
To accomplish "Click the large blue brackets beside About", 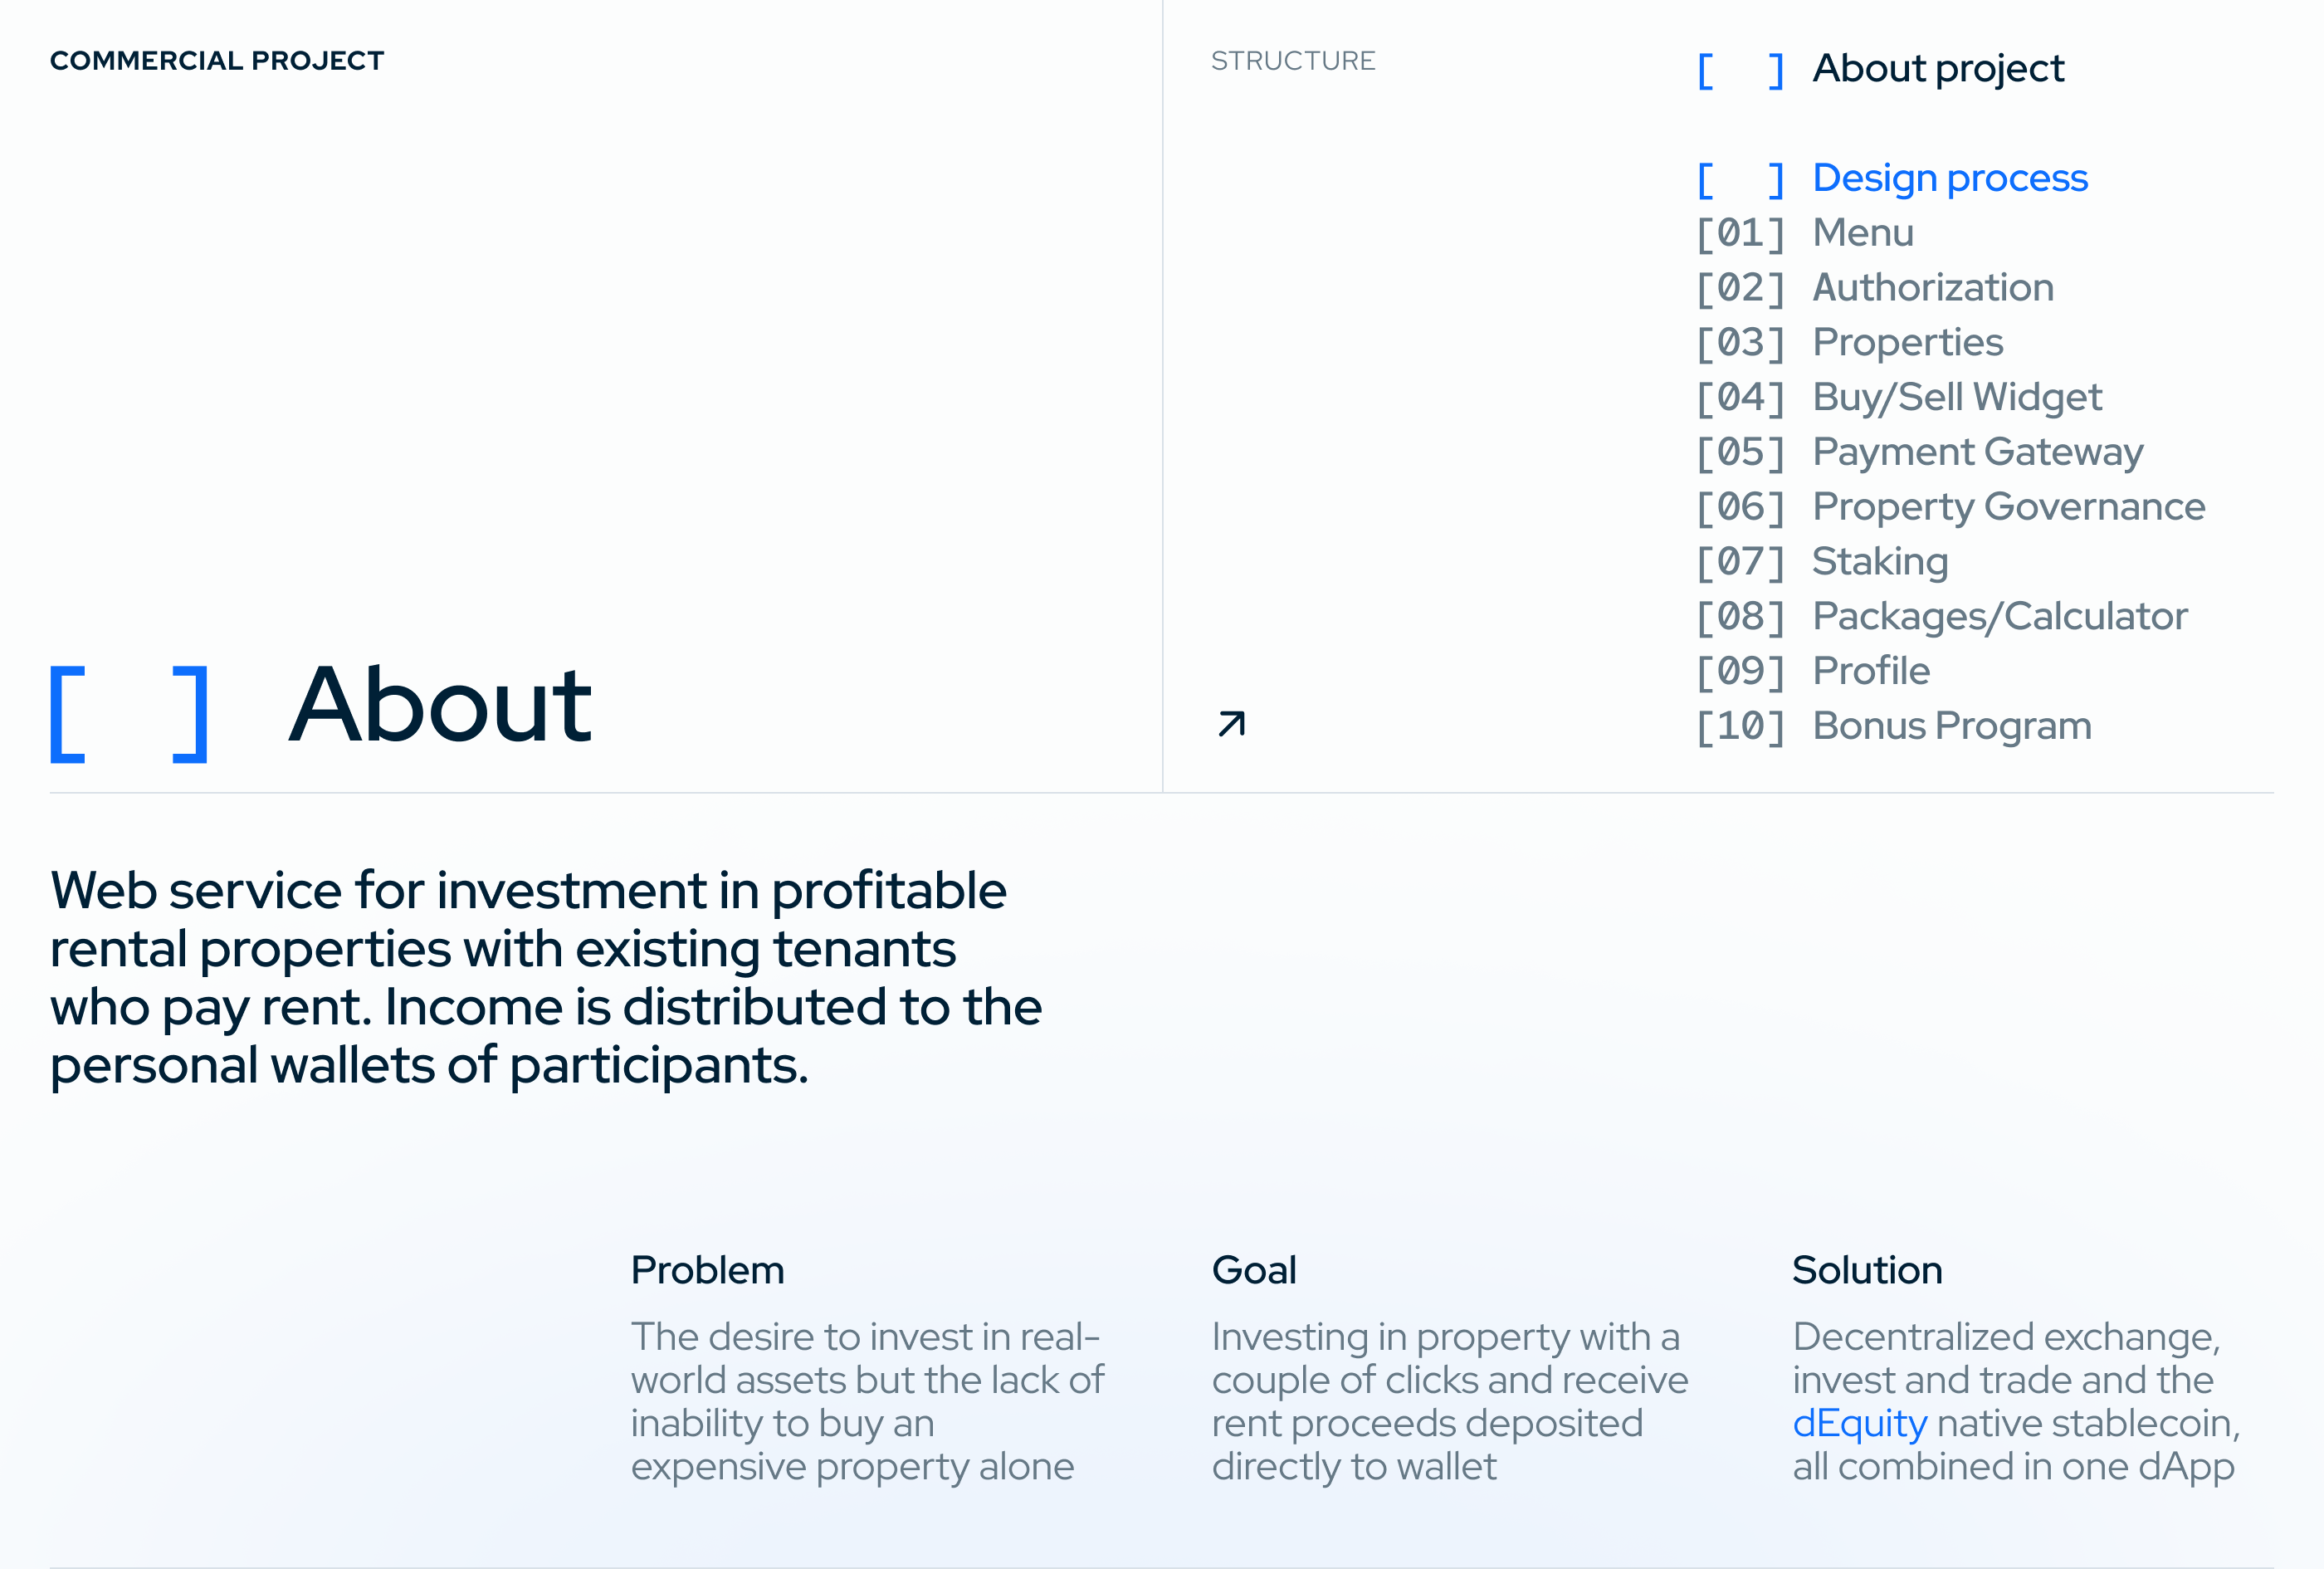I will 129,713.
